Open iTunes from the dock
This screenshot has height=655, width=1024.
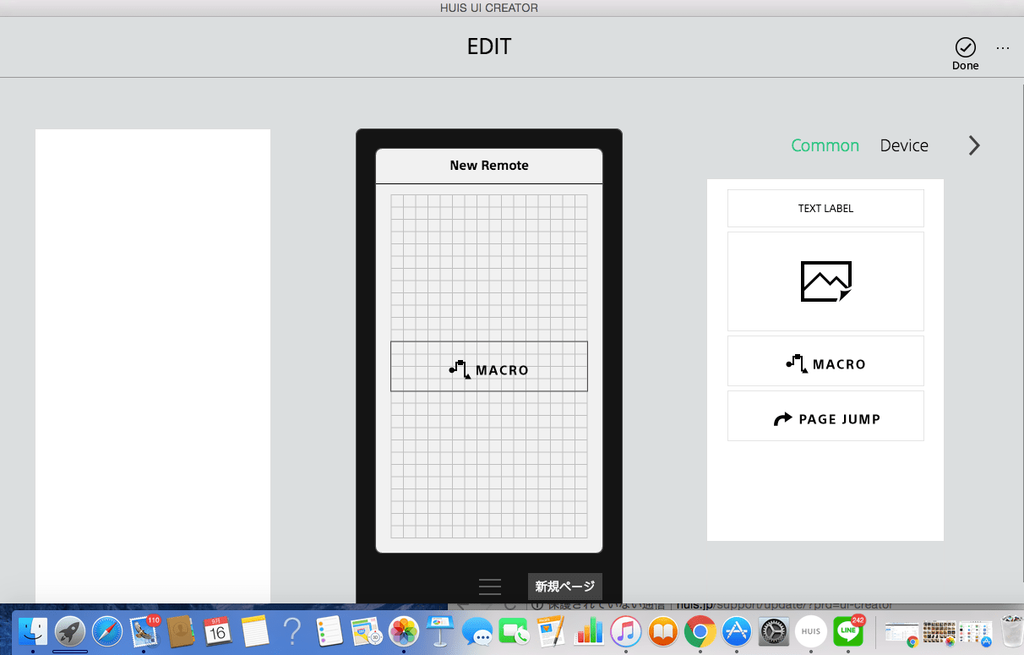(626, 631)
